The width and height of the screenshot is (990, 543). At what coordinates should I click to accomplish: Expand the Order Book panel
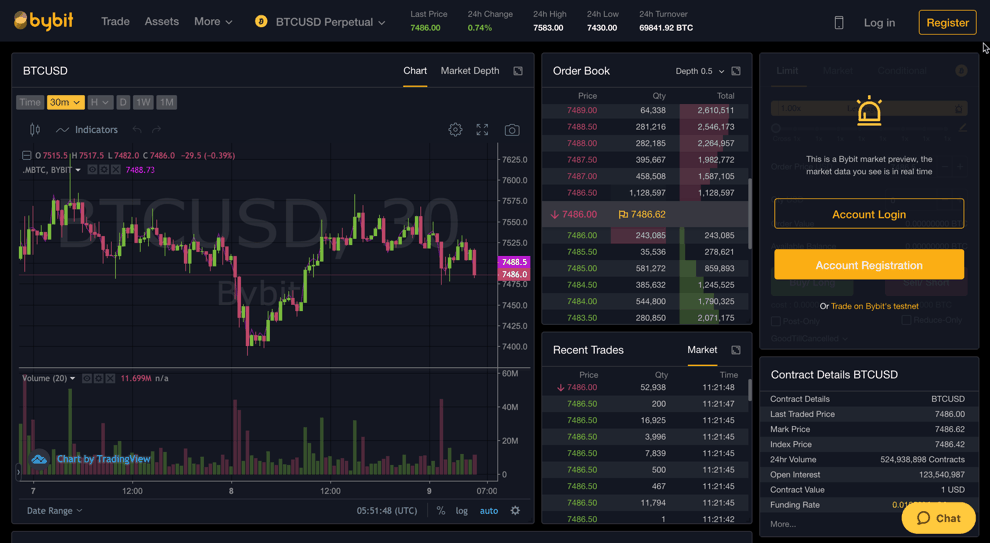click(736, 71)
